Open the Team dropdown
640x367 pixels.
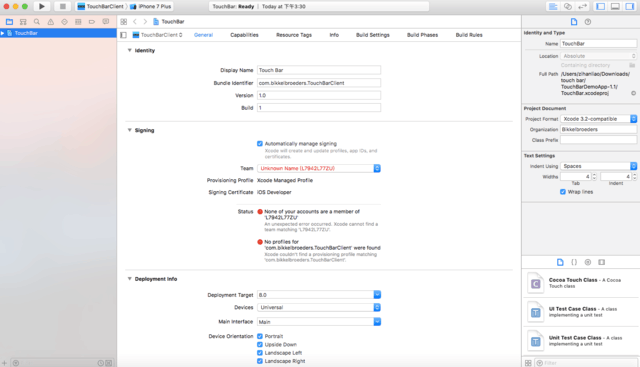coord(319,168)
